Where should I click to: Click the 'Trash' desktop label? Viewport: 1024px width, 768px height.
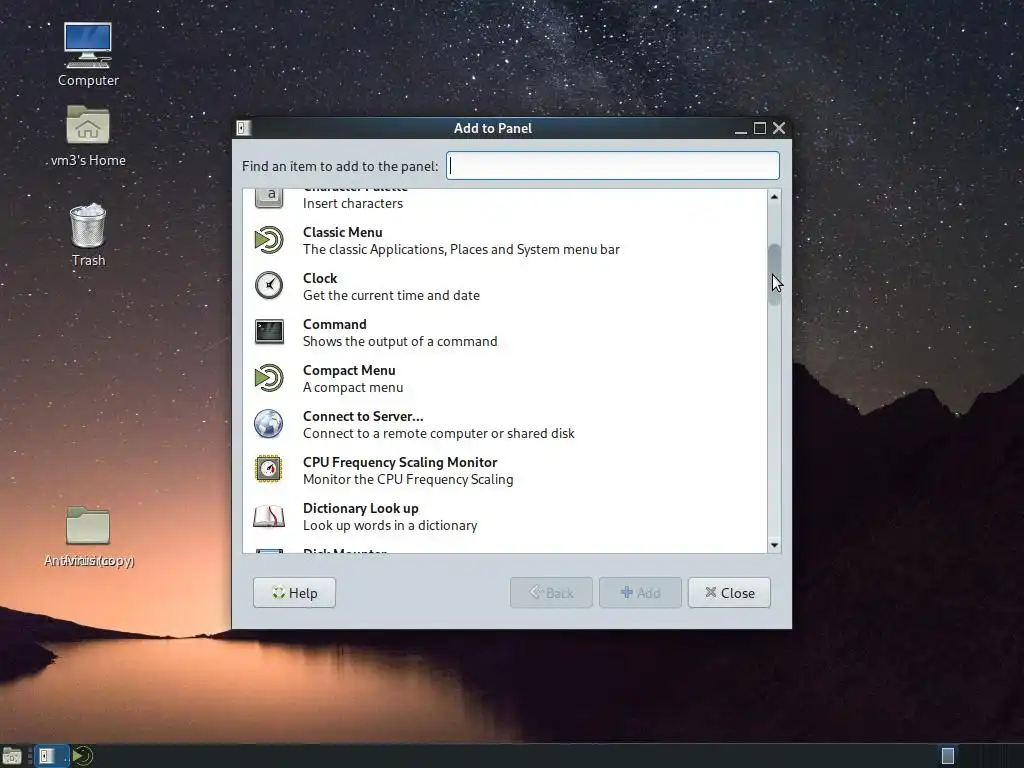coord(88,261)
